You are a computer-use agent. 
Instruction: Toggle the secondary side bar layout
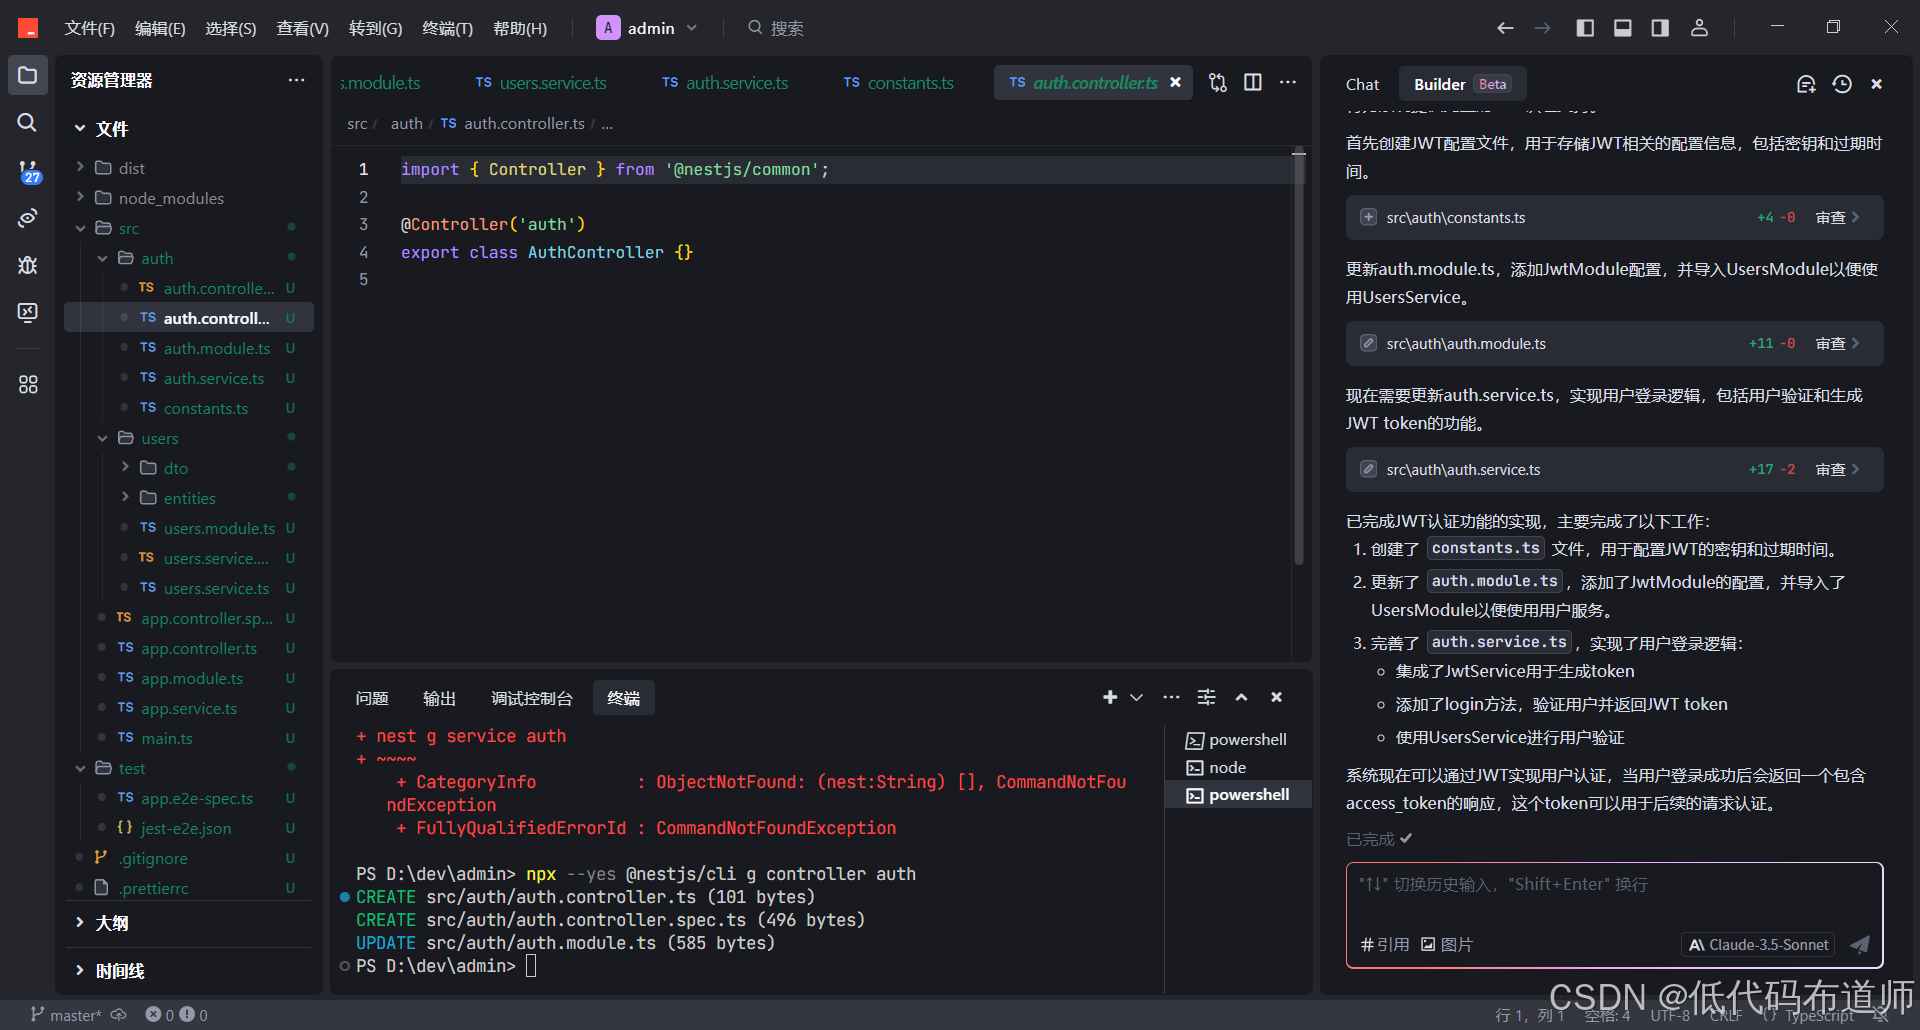click(x=1660, y=28)
